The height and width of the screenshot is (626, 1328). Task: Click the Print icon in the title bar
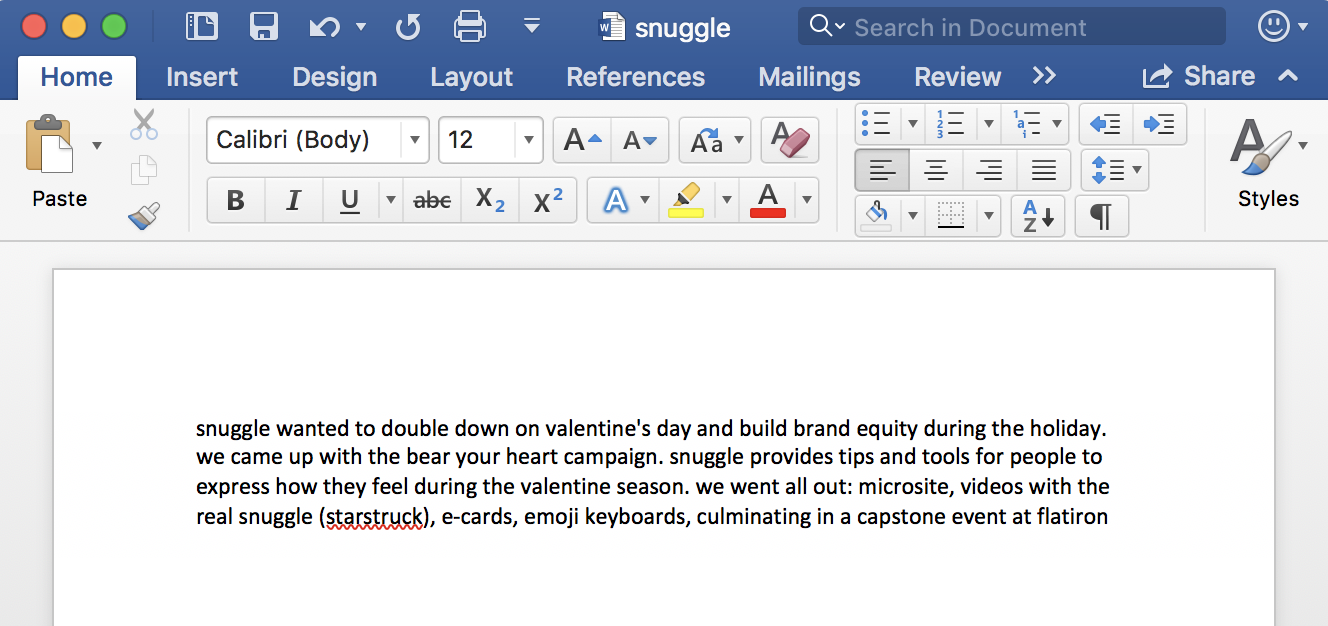pyautogui.click(x=470, y=27)
